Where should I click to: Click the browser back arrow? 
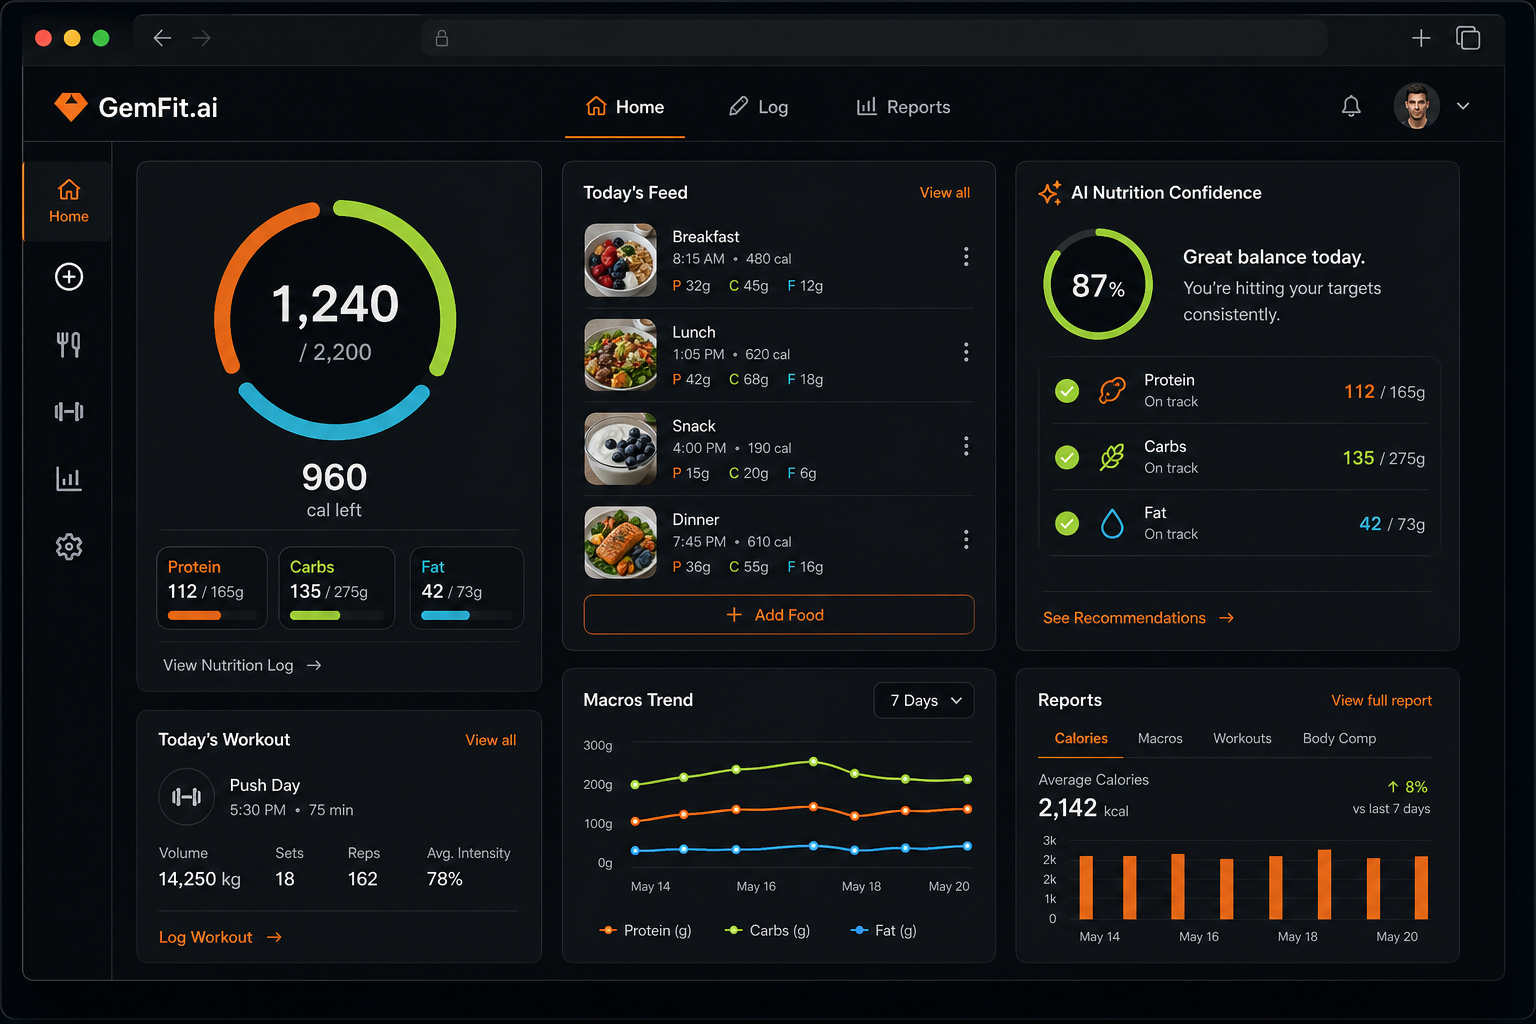[162, 38]
